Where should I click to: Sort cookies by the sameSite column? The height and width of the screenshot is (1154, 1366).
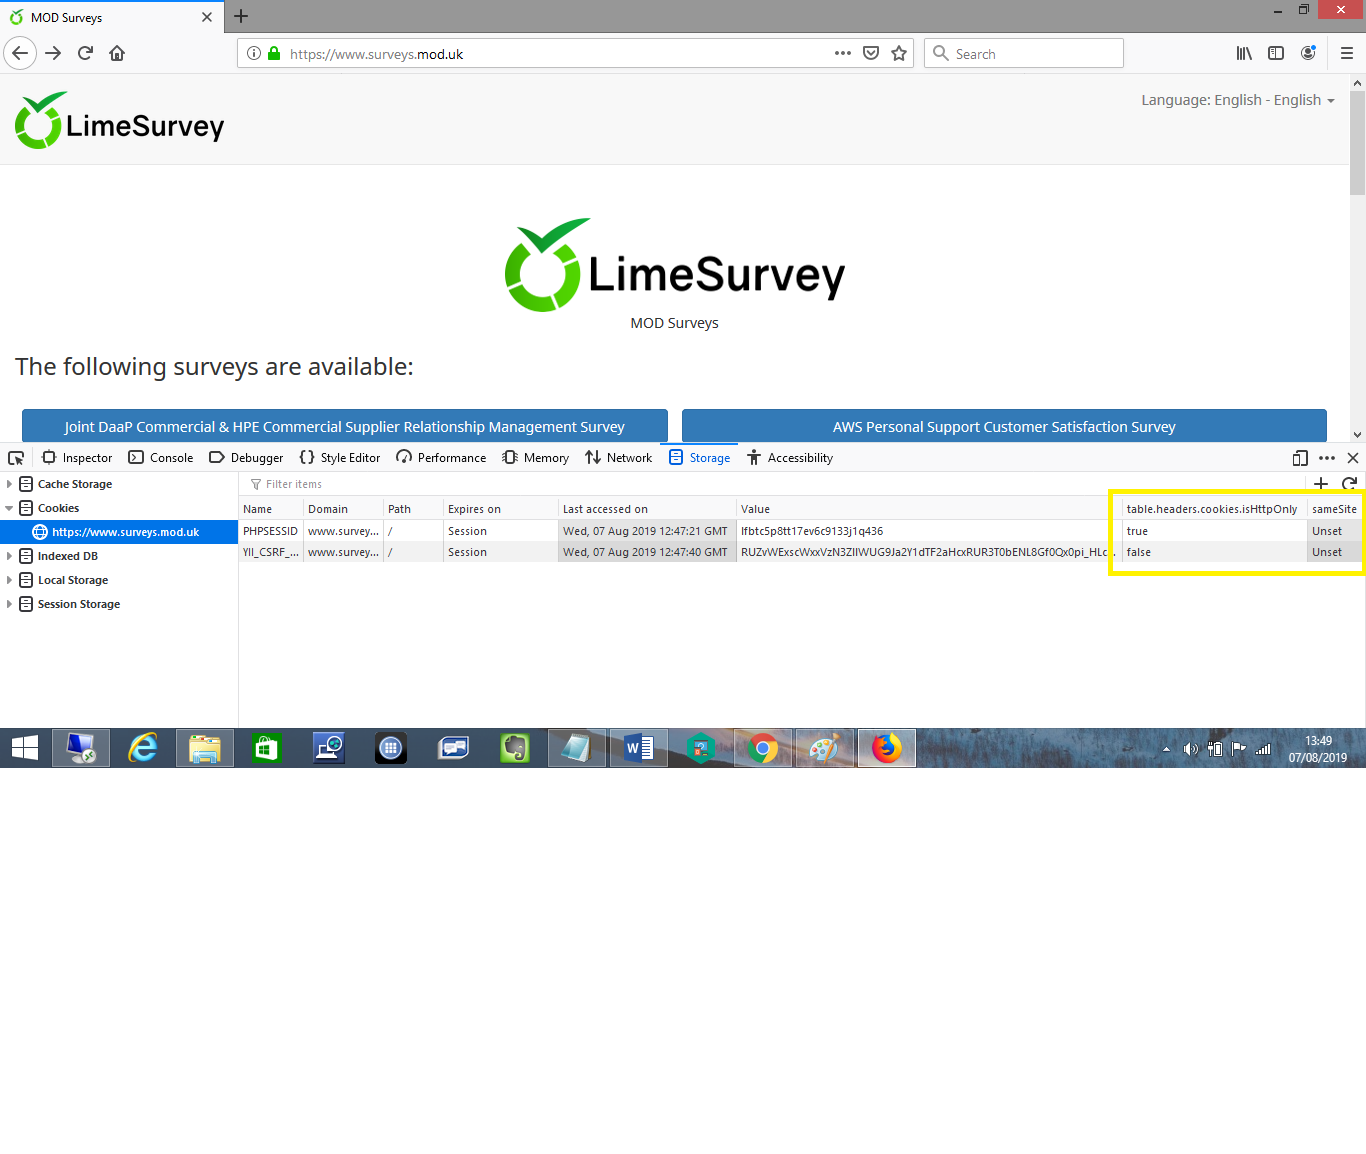[1334, 509]
